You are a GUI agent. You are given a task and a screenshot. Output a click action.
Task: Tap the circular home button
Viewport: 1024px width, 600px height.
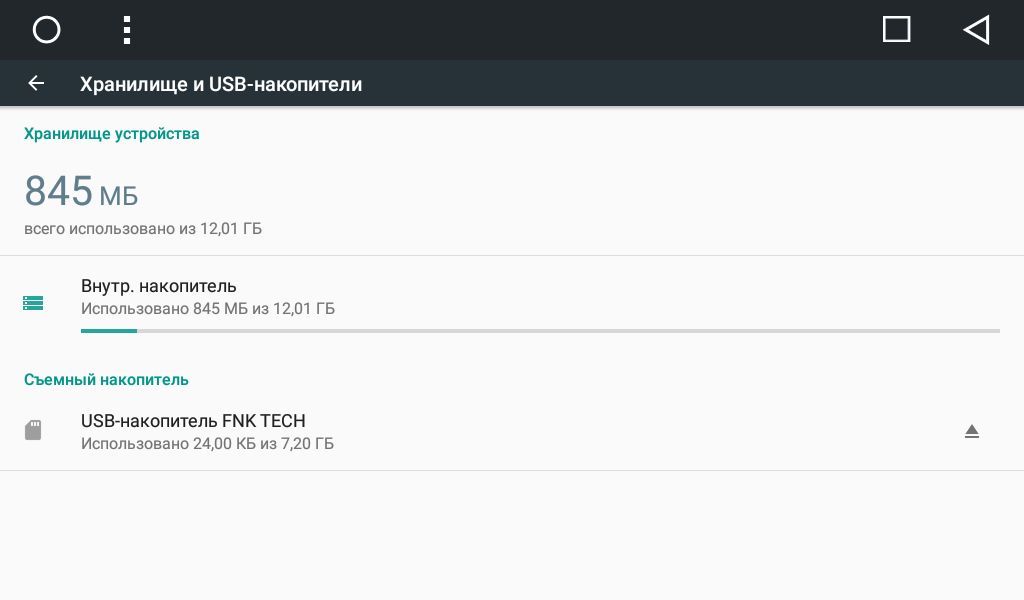tap(46, 30)
